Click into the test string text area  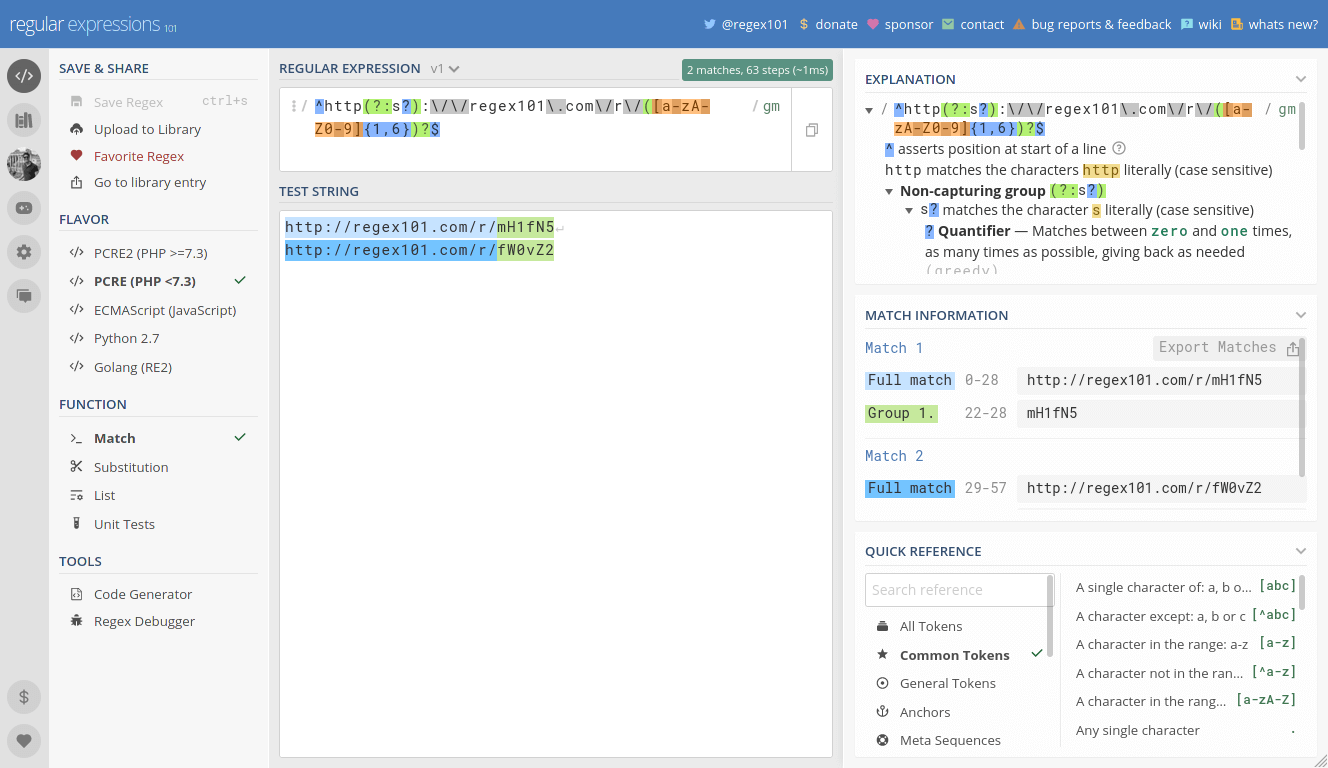click(x=556, y=484)
